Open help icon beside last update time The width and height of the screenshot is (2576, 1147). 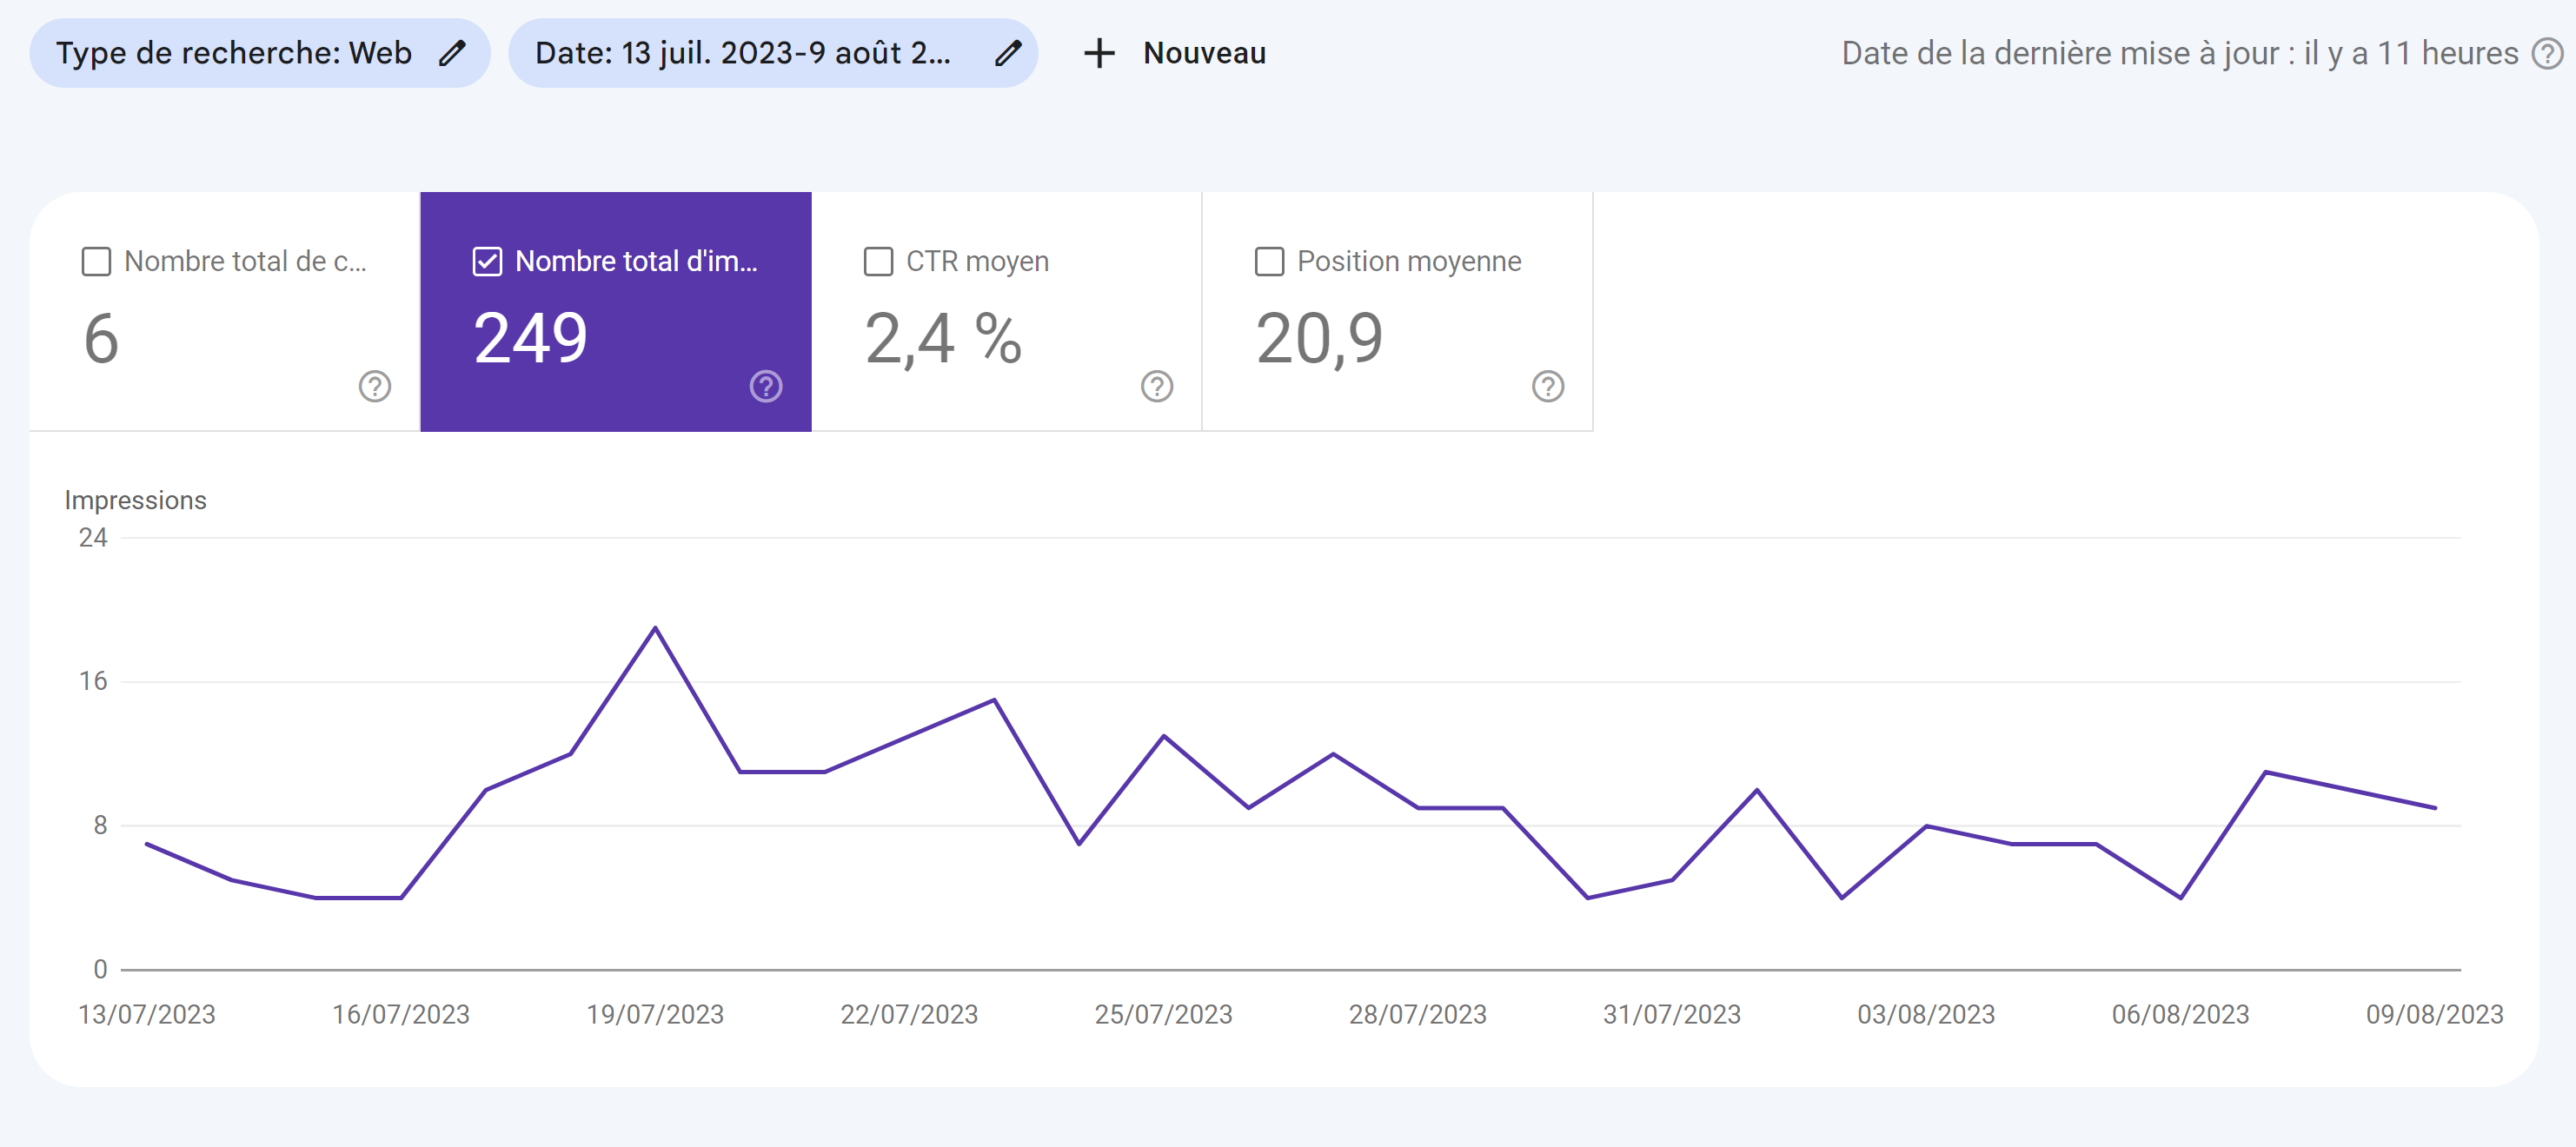coord(2547,53)
